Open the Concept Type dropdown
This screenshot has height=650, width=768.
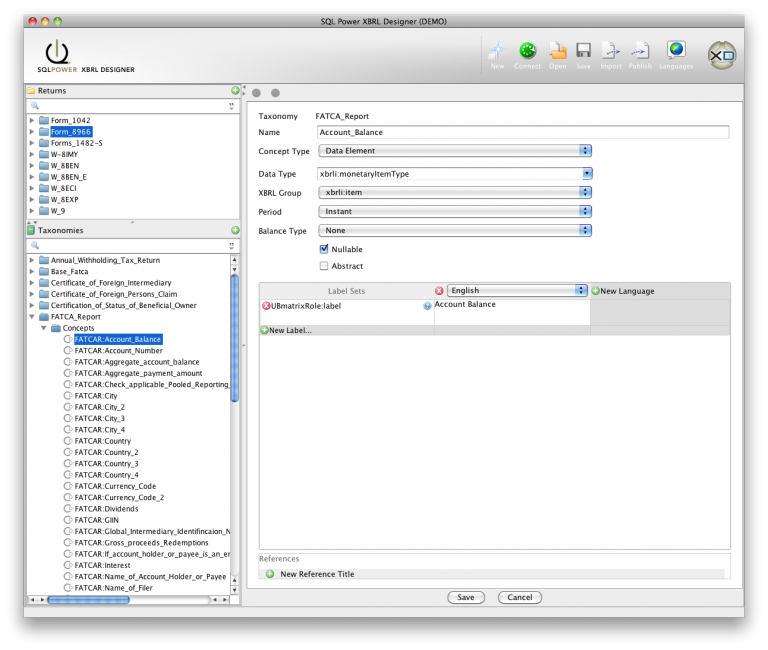(455, 151)
